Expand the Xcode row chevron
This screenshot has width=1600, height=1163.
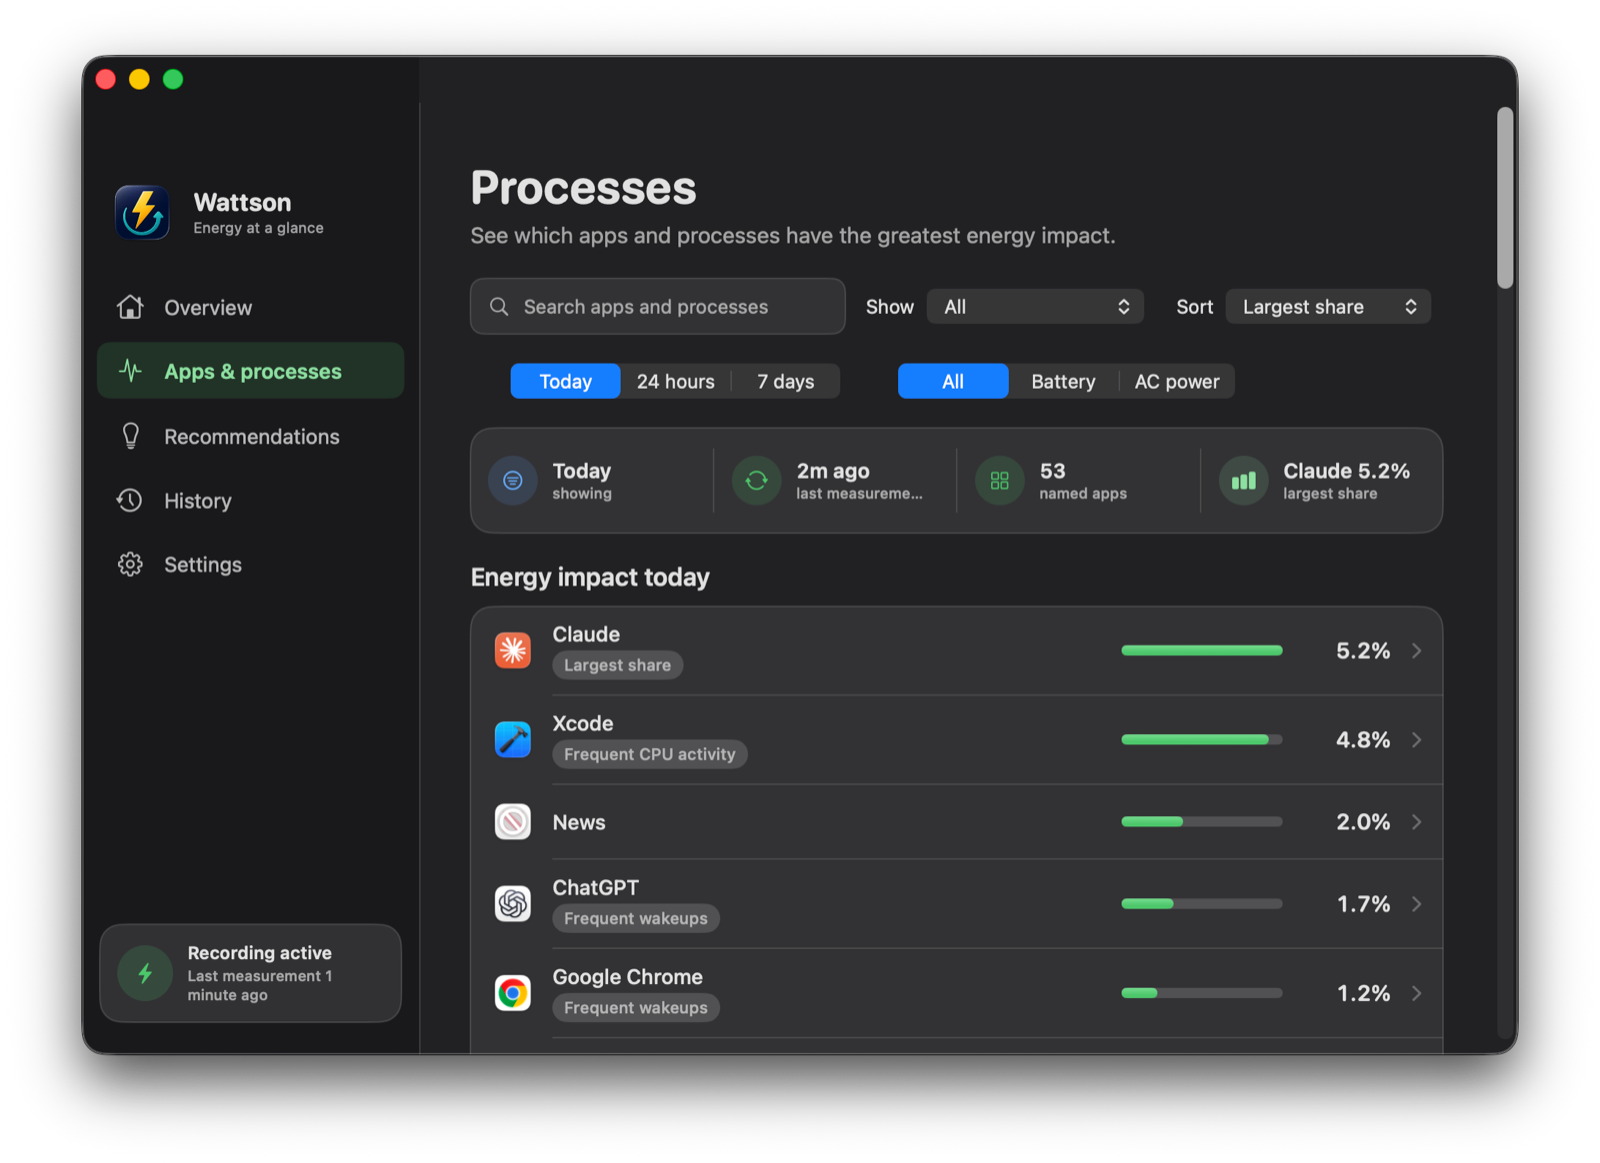coord(1417,740)
